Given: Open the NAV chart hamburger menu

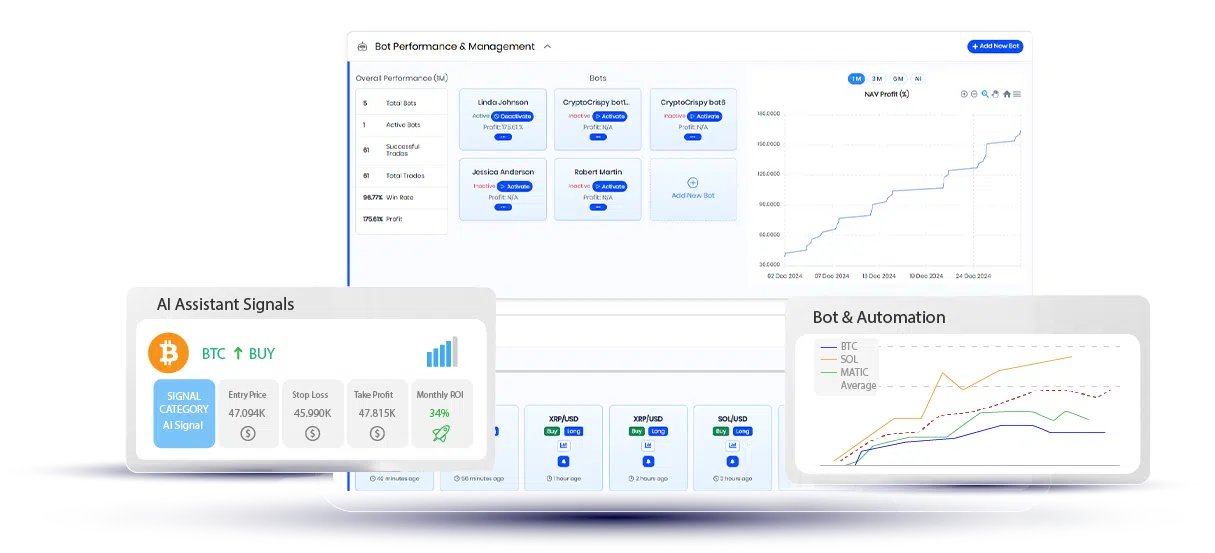Looking at the screenshot, I should [x=1017, y=94].
